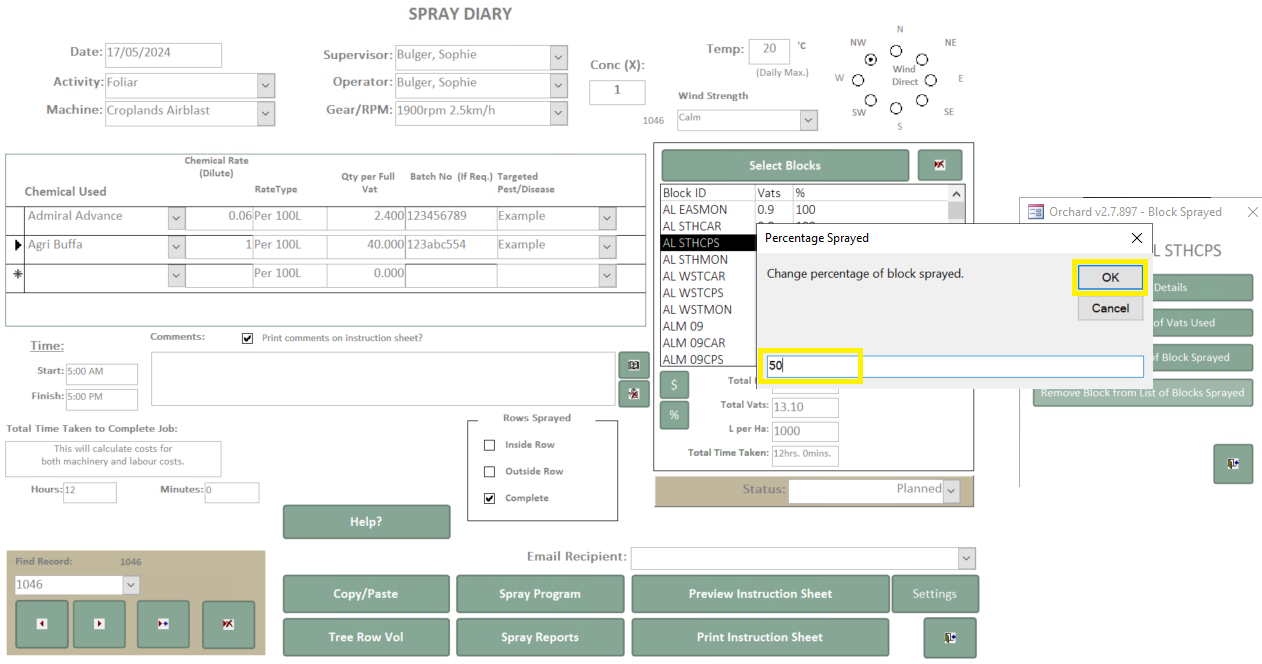1262x664 pixels.
Task: Close the Percentage Sprayed dialog with the X
Action: [x=1136, y=238]
